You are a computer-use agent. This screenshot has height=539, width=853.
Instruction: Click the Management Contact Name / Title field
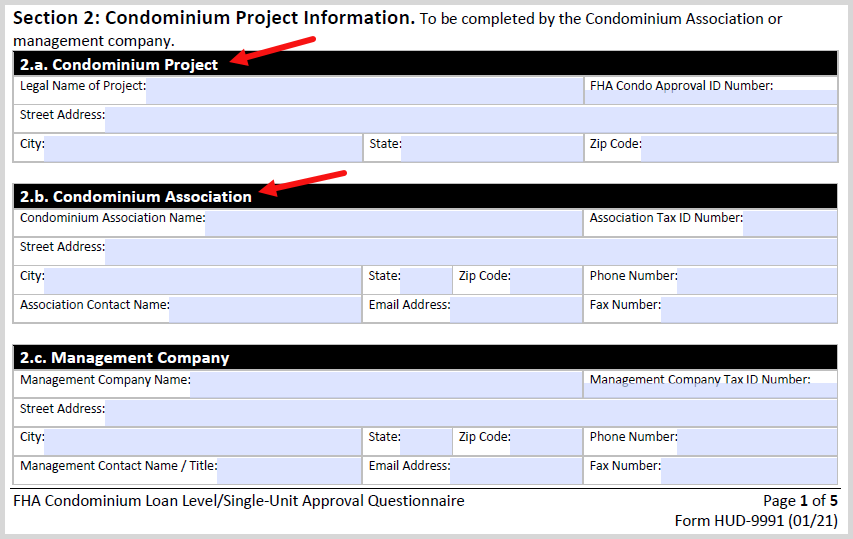coord(288,470)
